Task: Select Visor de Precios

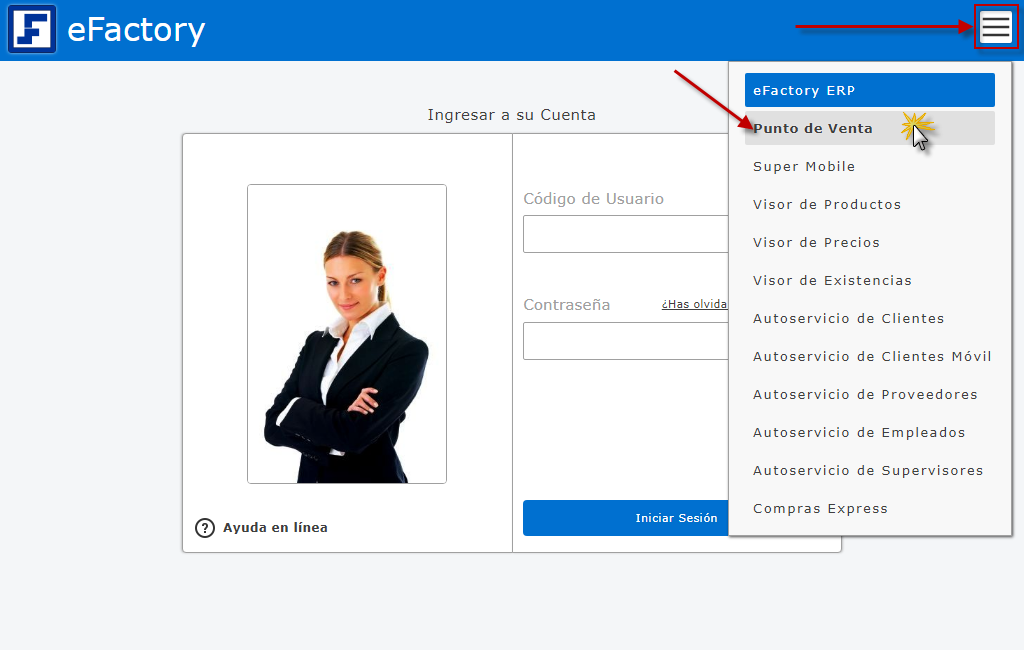Action: [869, 242]
